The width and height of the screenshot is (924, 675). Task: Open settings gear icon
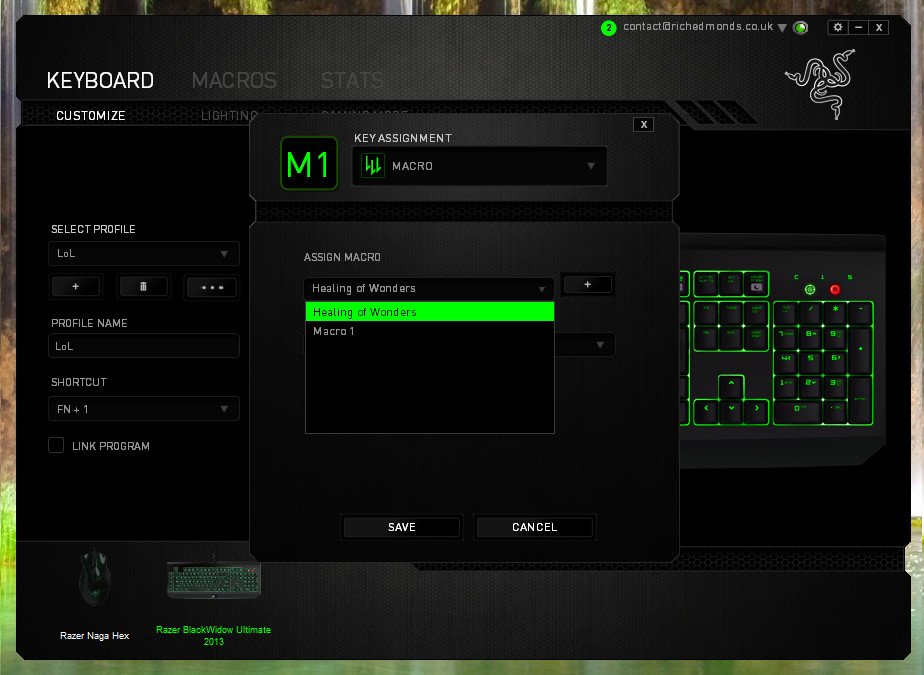point(837,27)
